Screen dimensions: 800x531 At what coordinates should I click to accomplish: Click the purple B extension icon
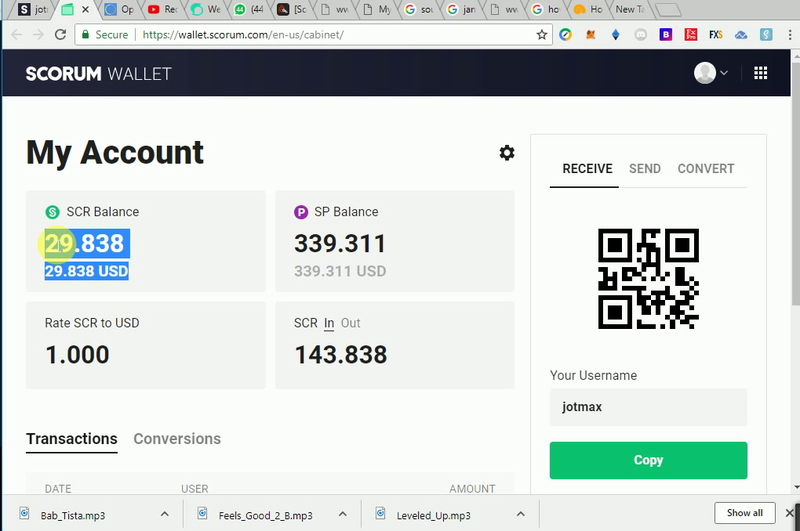click(x=665, y=35)
